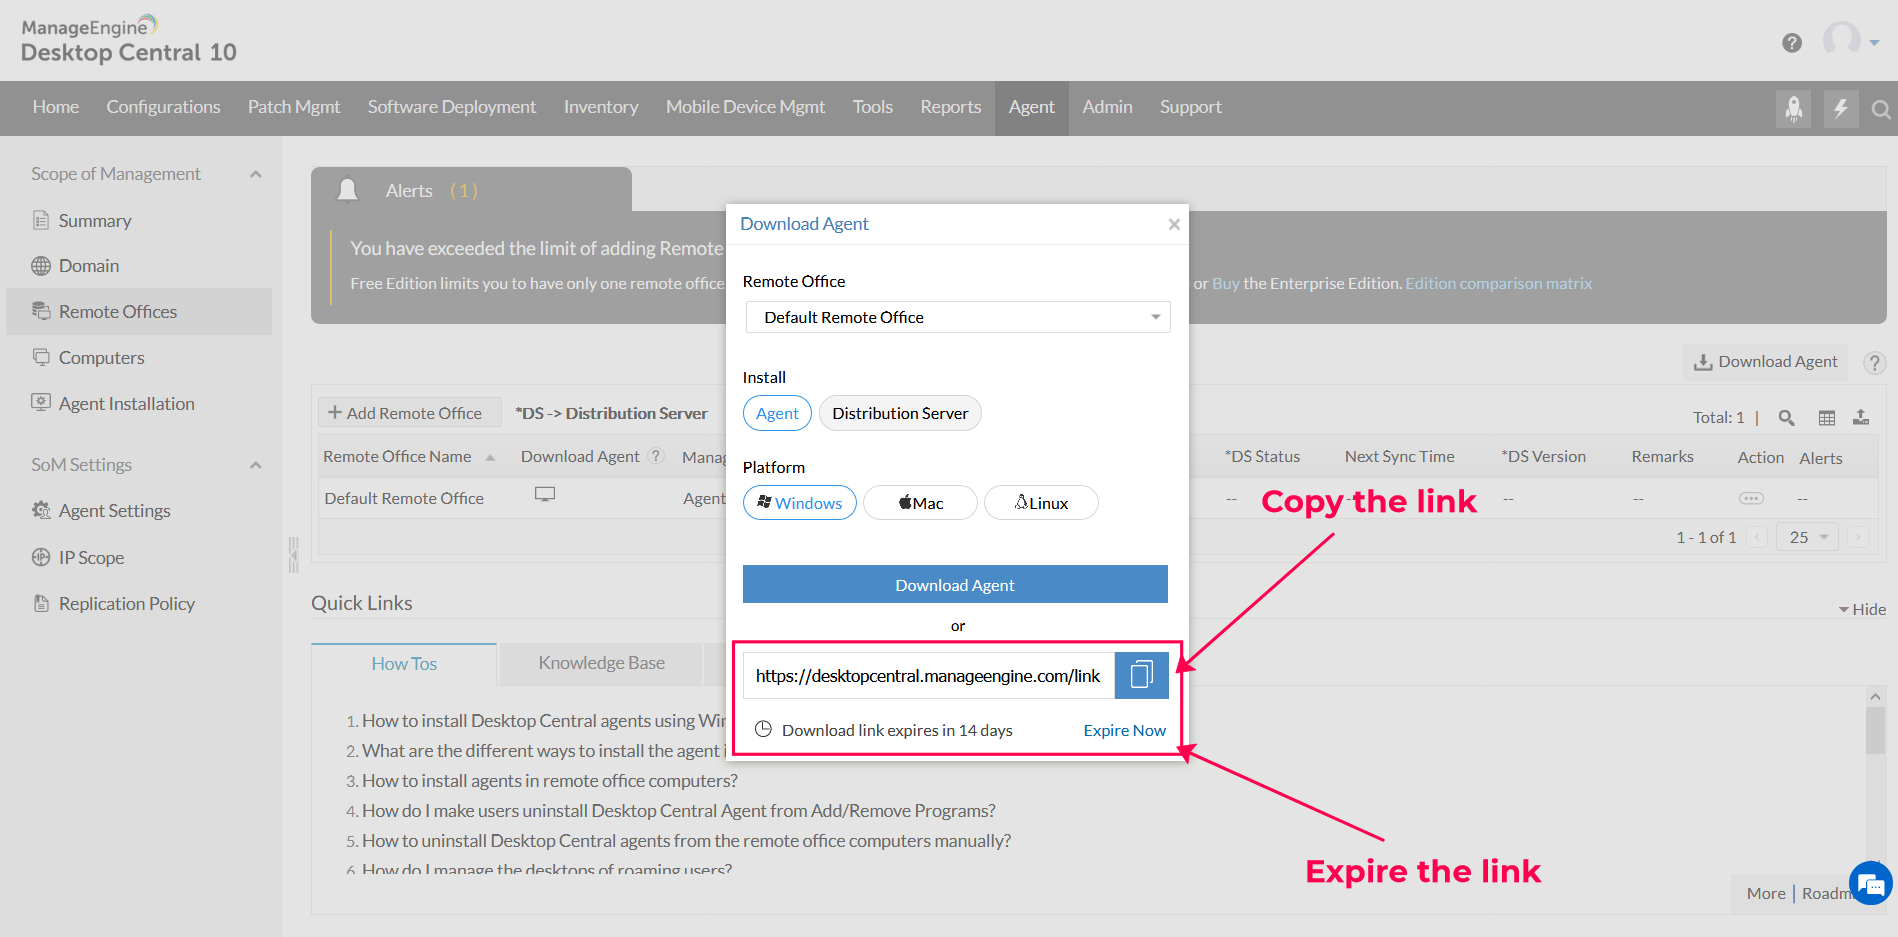Click the rocket quick launch icon
This screenshot has height=937, width=1898.
pos(1794,108)
